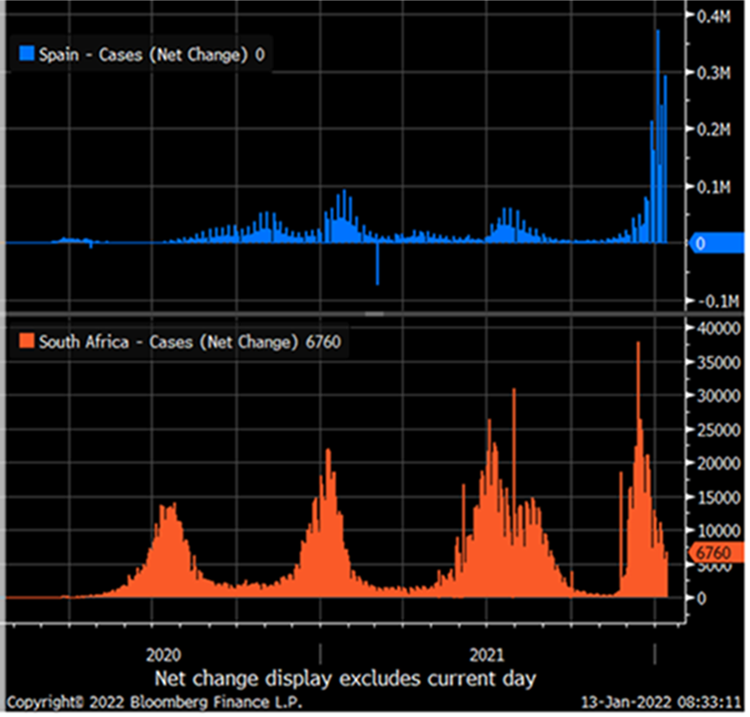Grab the panel divider handle between charts
The height and width of the screenshot is (717, 750).
[x=375, y=313]
